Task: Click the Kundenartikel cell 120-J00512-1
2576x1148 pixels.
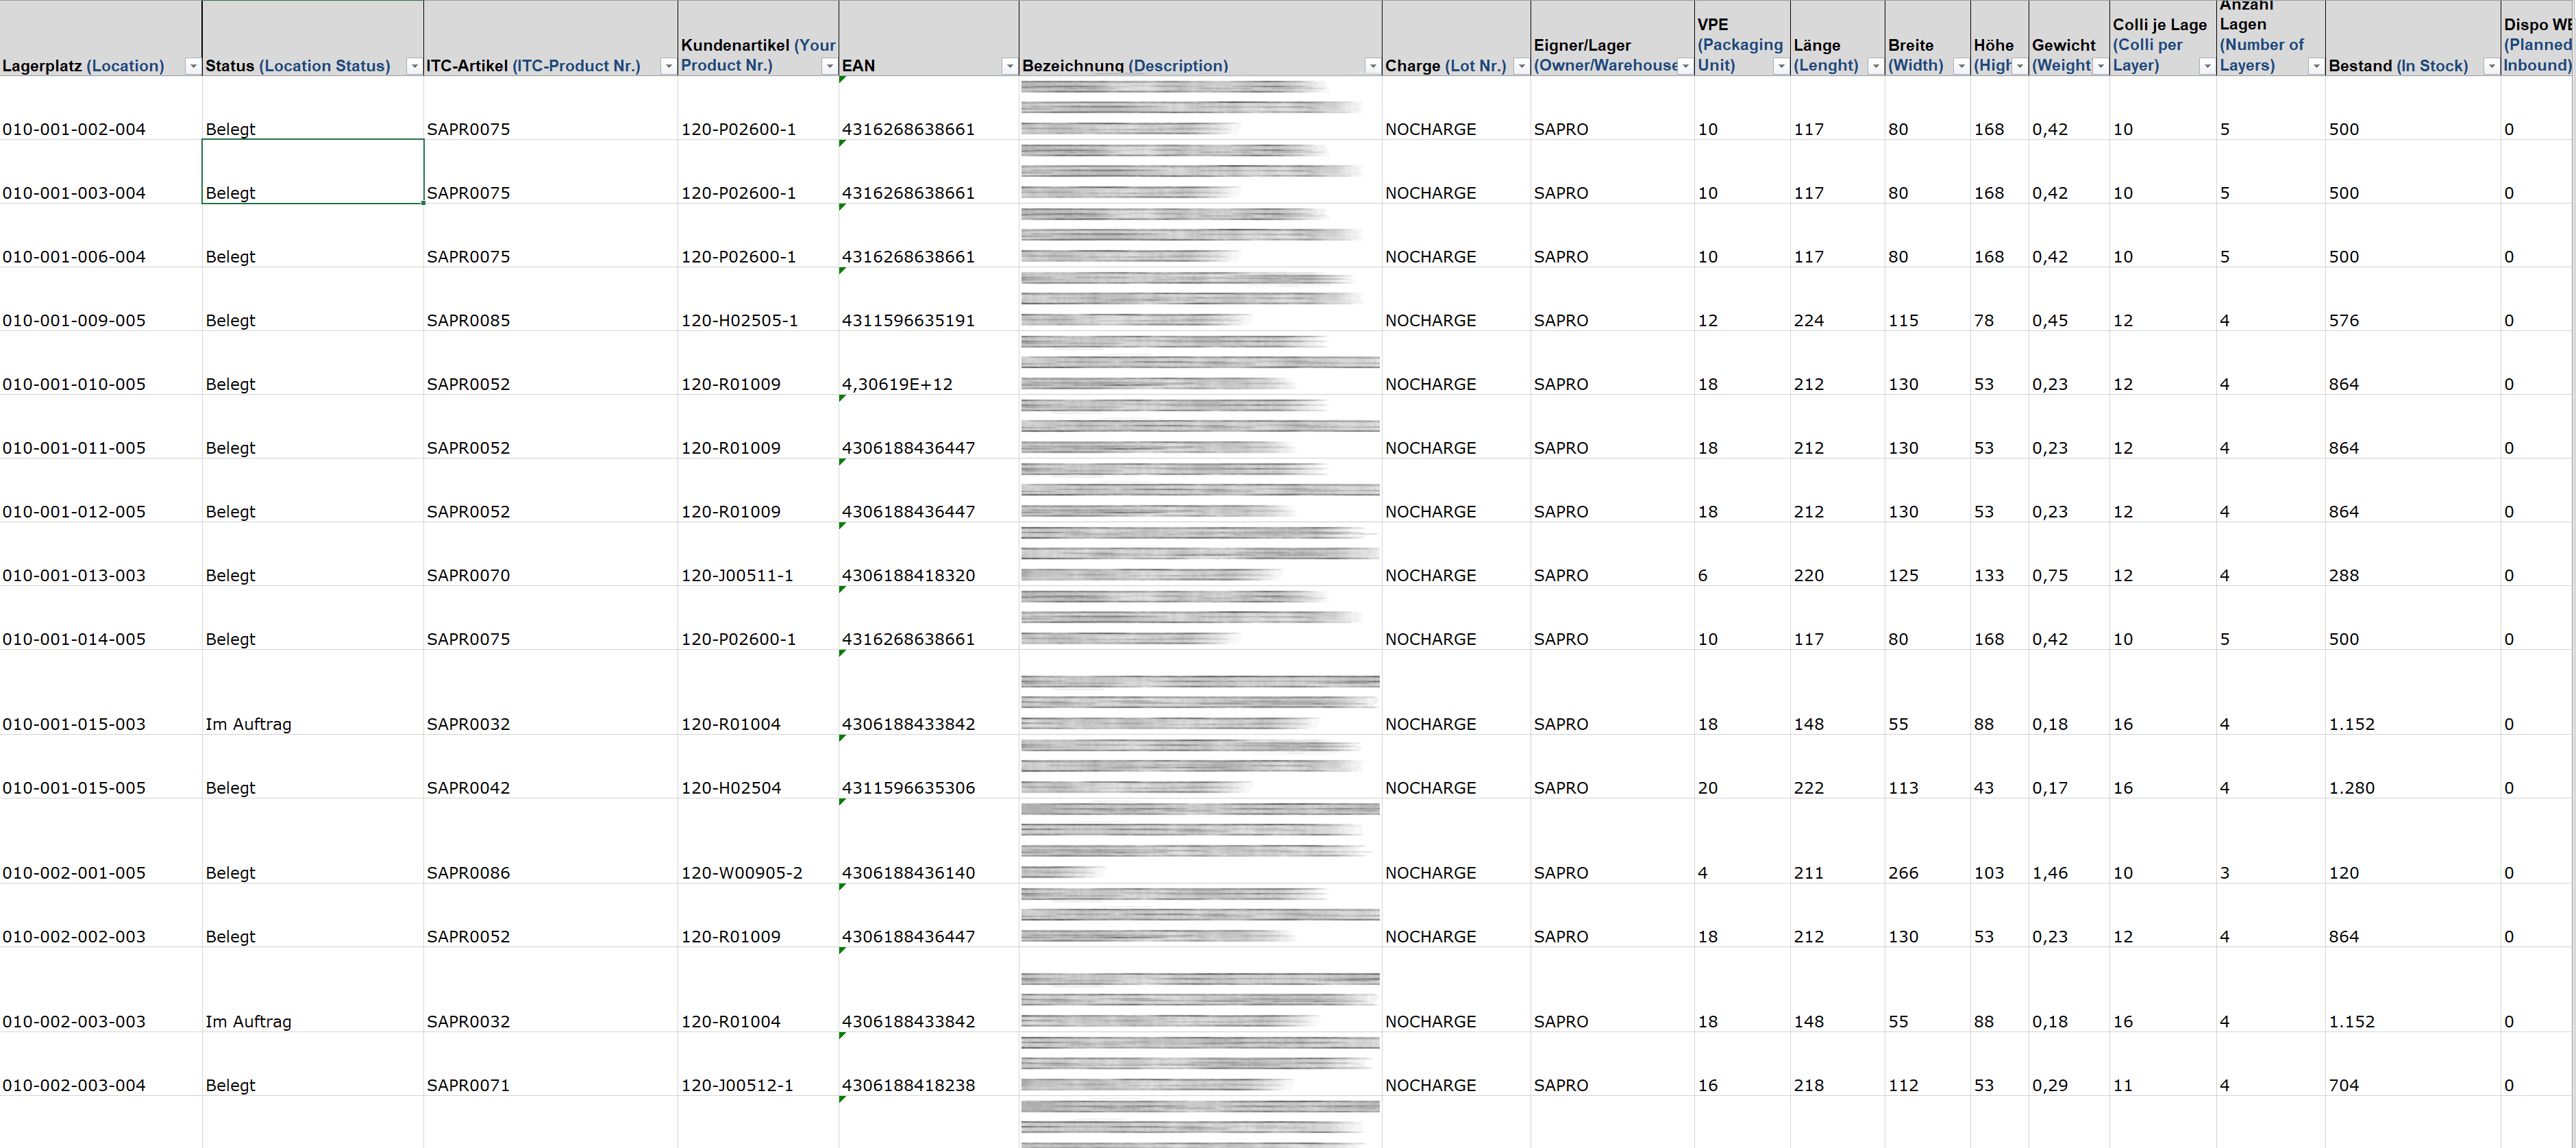Action: pos(737,1085)
